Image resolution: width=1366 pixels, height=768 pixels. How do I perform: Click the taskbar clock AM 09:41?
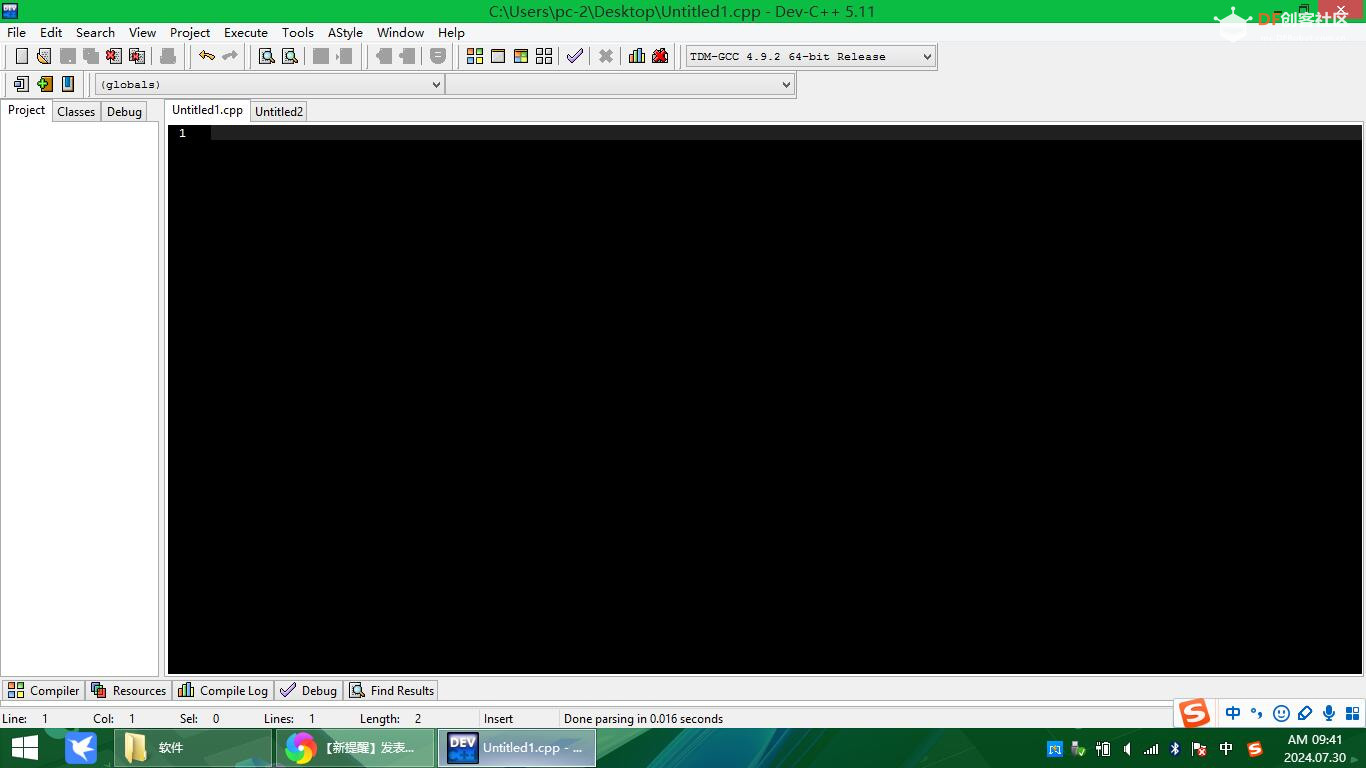click(1315, 748)
